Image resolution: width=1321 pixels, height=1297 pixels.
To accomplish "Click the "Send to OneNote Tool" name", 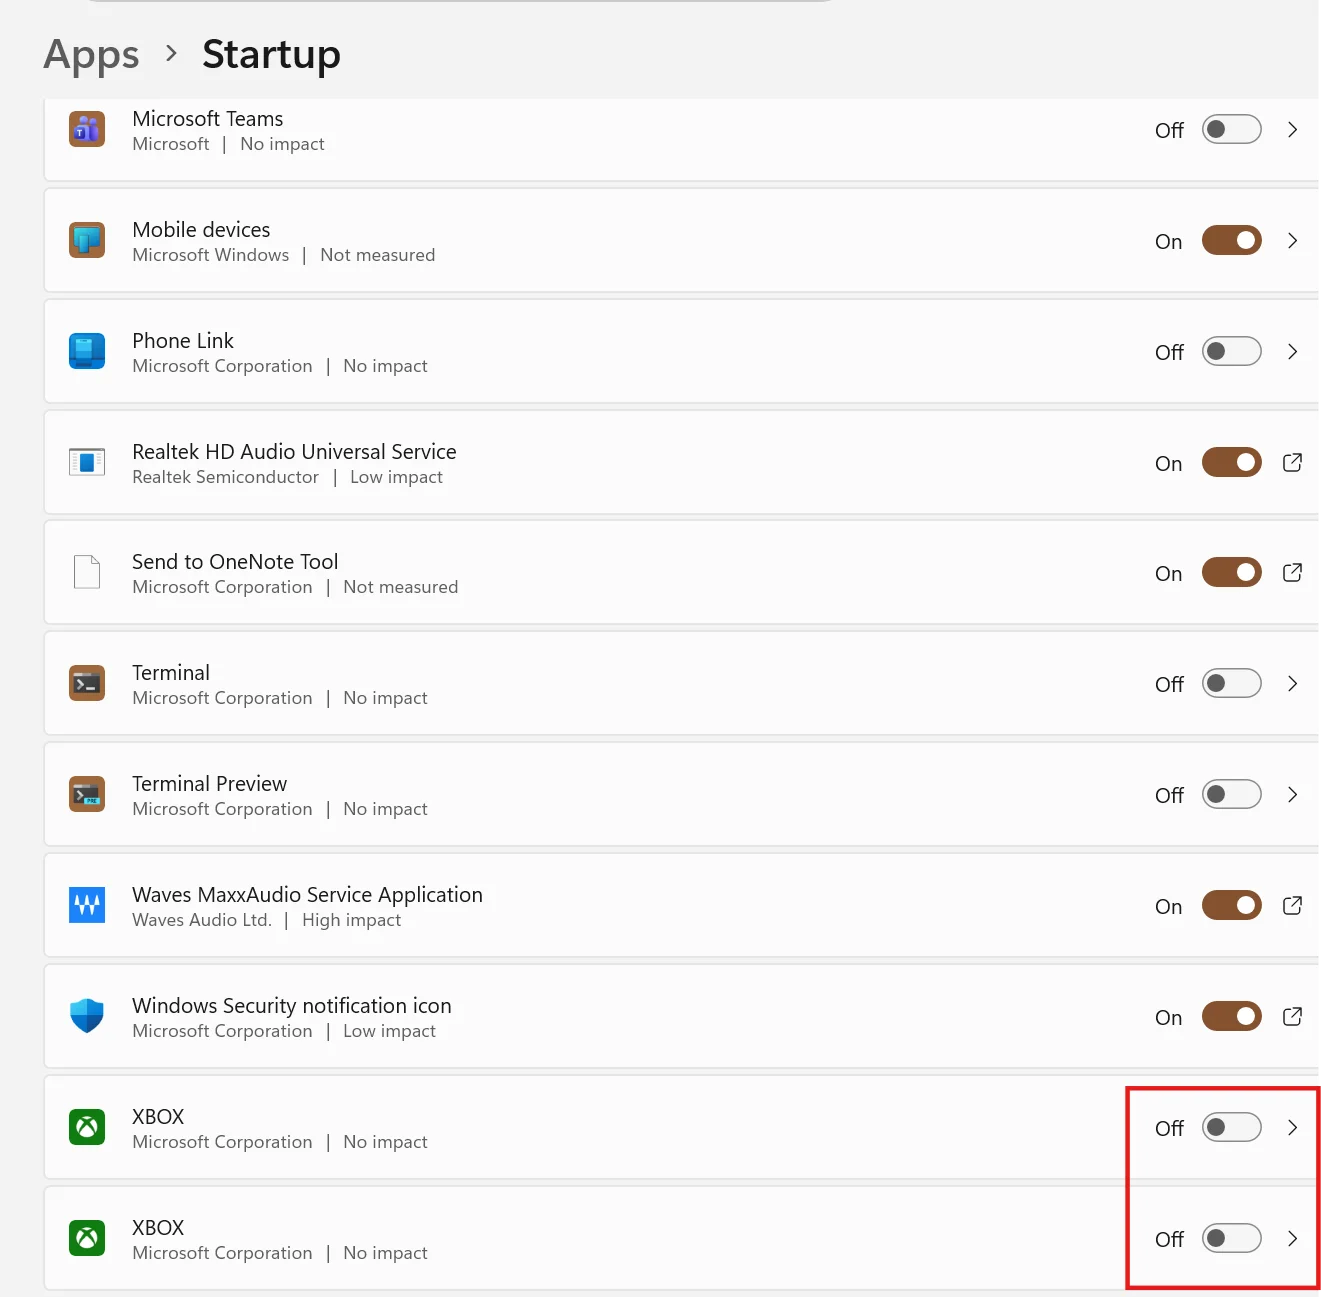I will coord(235,562).
